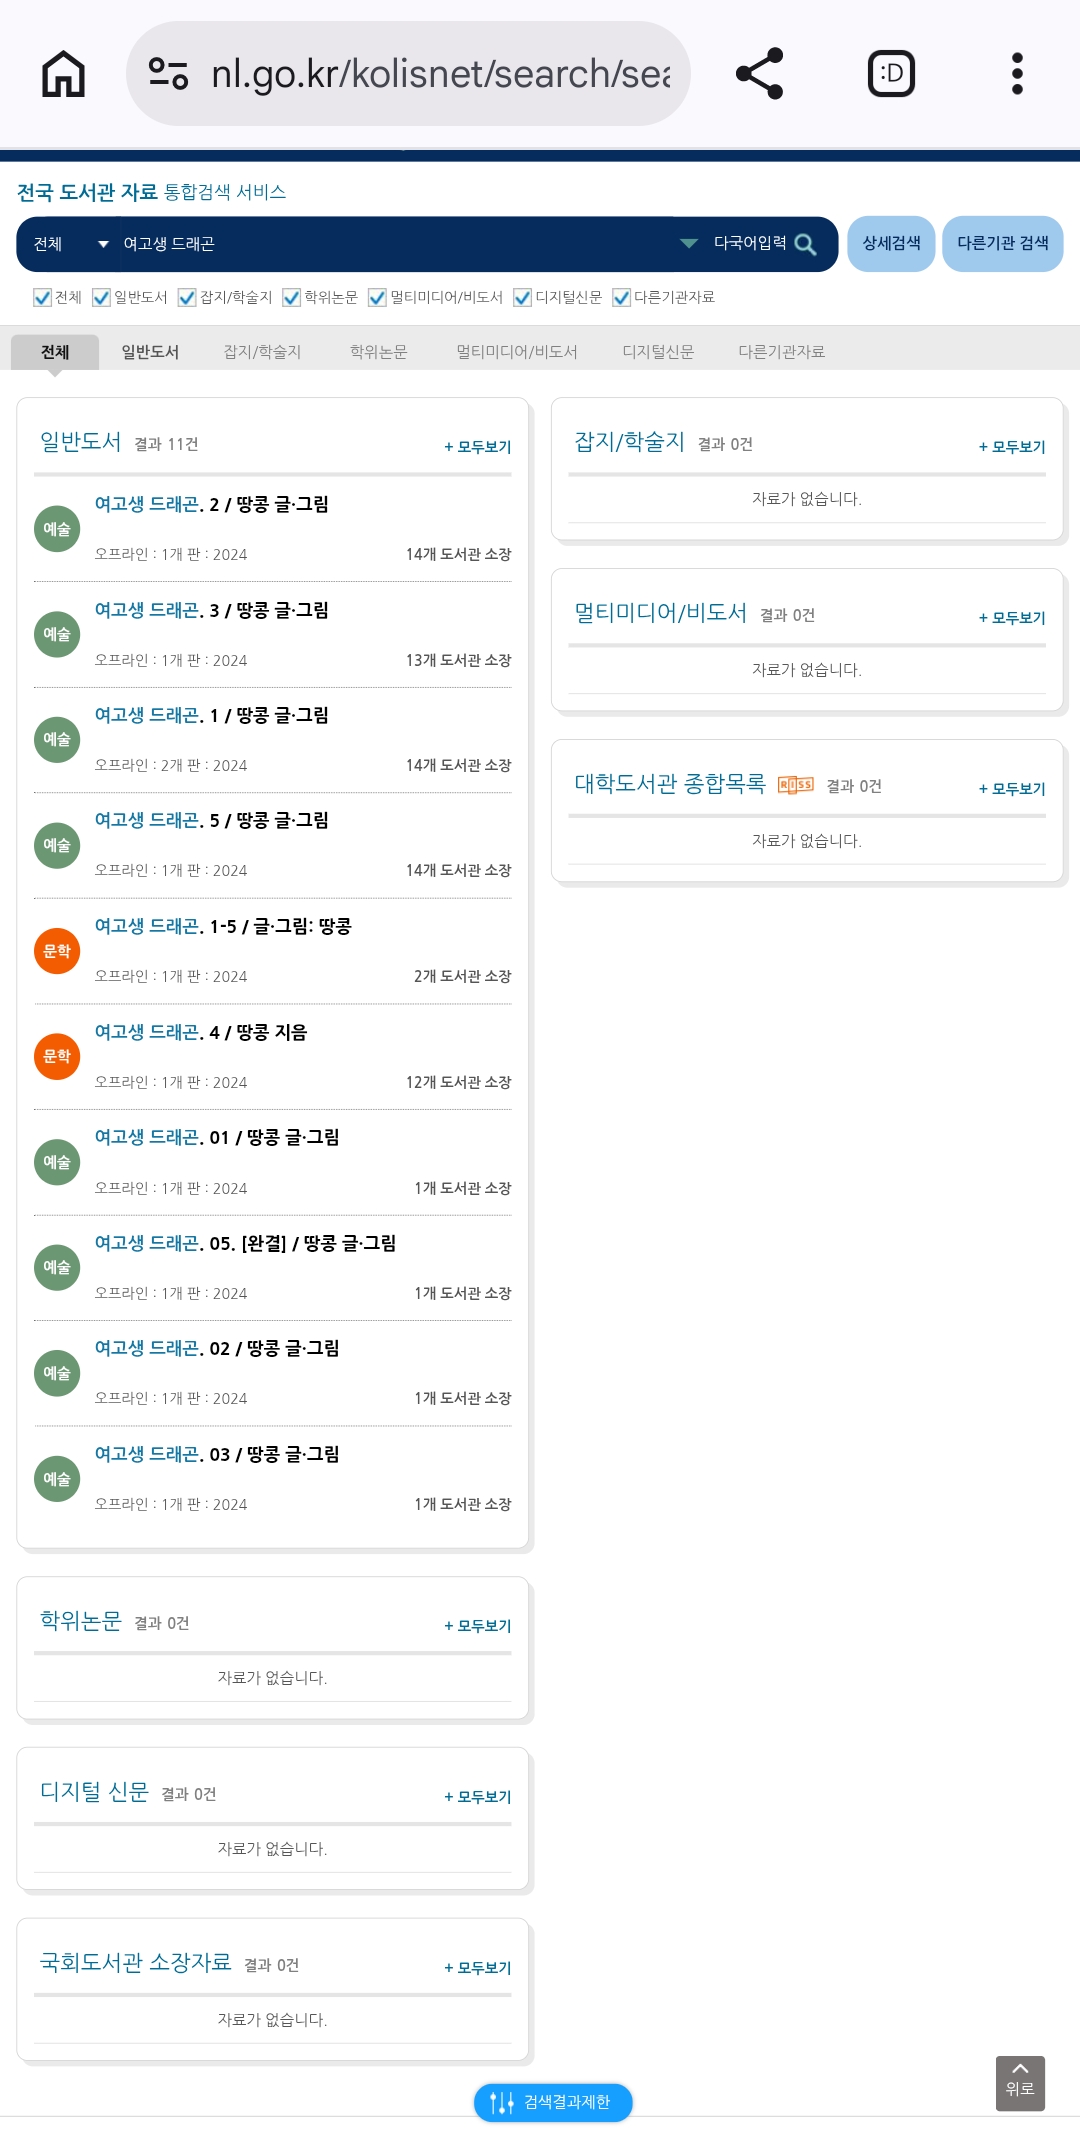Viewport: 1080px width, 2133px height.
Task: Tap the share icon in browser bar
Action: point(759,74)
